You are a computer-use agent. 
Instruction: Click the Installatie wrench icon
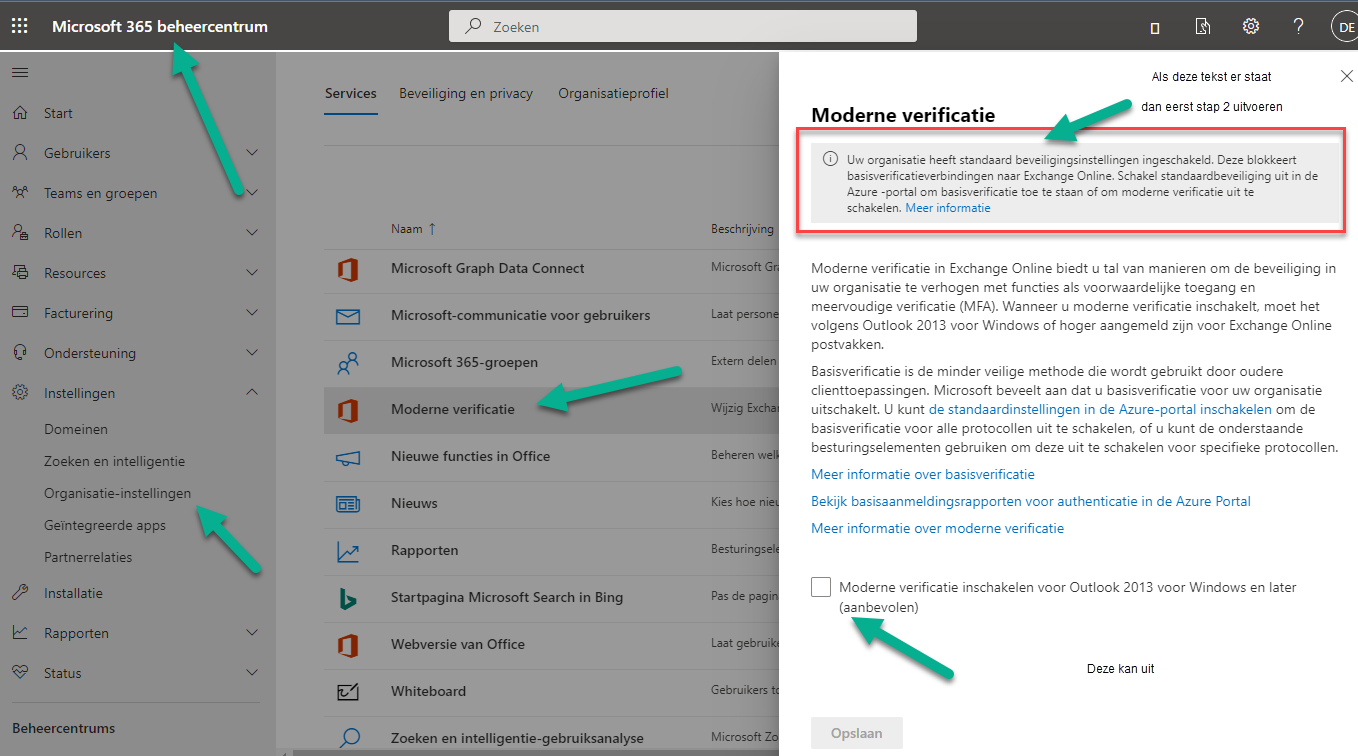point(20,593)
